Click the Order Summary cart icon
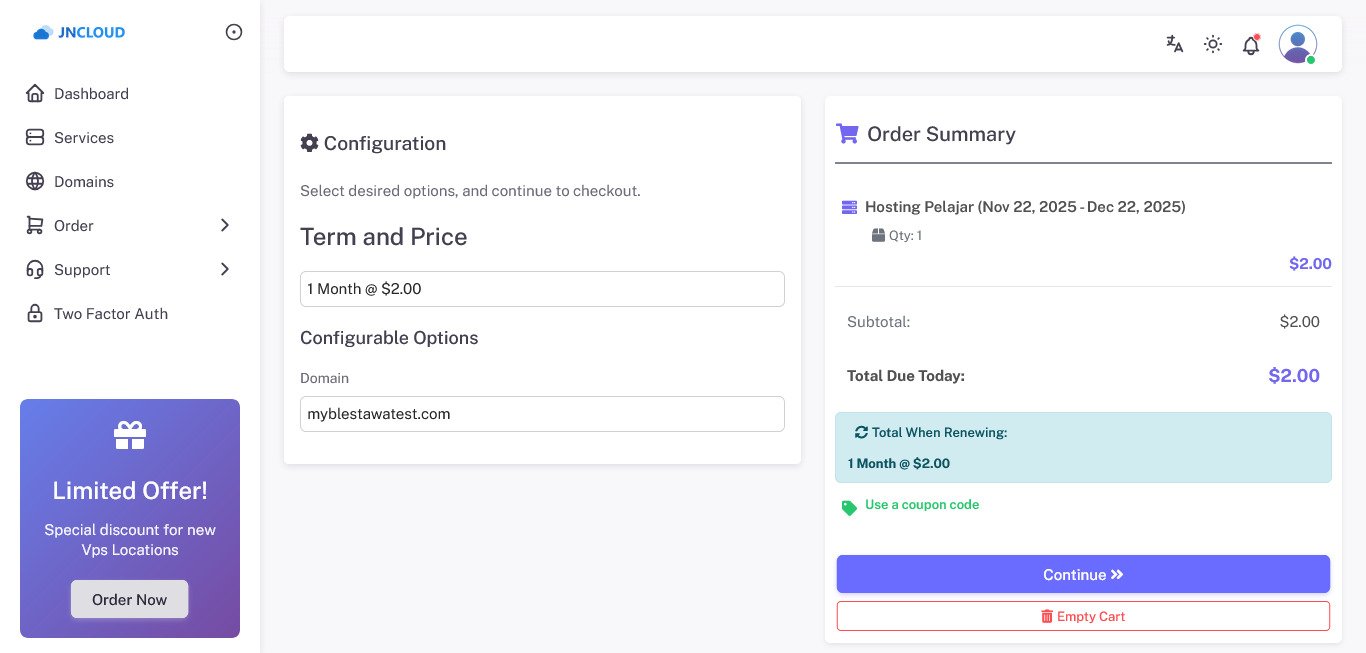This screenshot has width=1366, height=653. pyautogui.click(x=847, y=134)
